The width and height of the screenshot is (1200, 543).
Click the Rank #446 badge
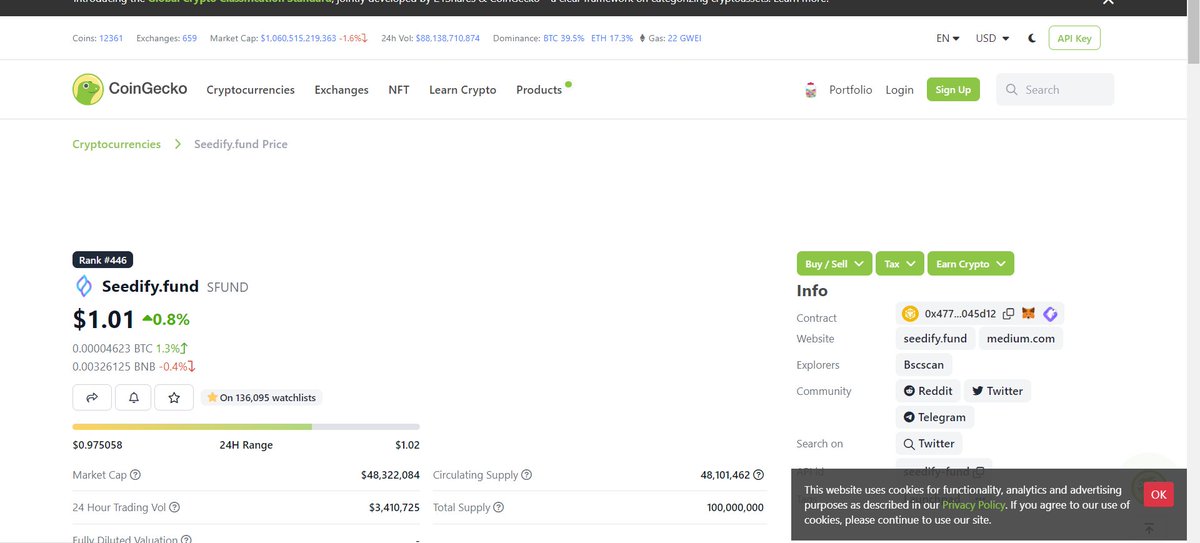pos(102,260)
